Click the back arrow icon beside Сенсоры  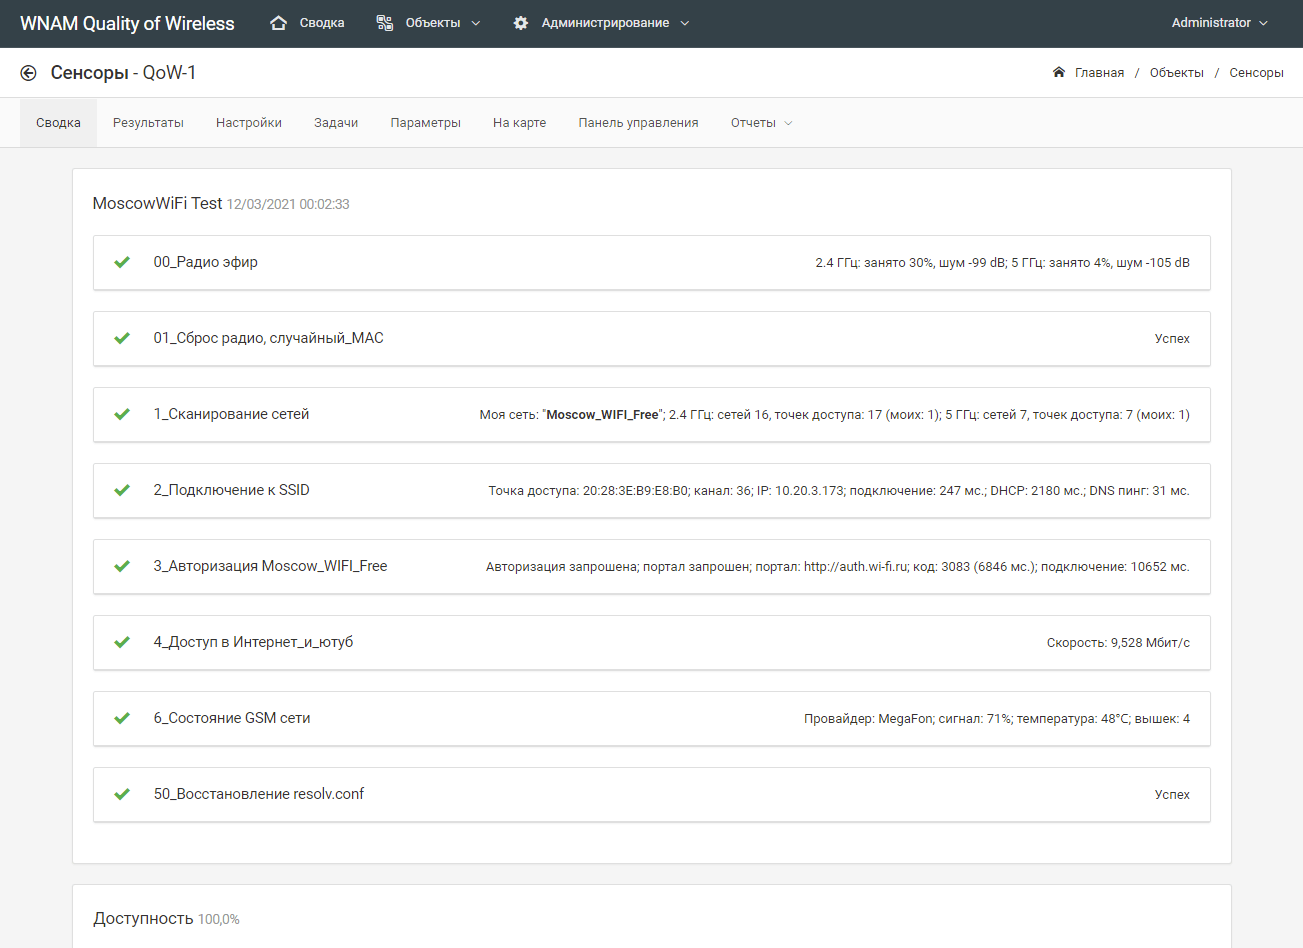click(x=28, y=73)
